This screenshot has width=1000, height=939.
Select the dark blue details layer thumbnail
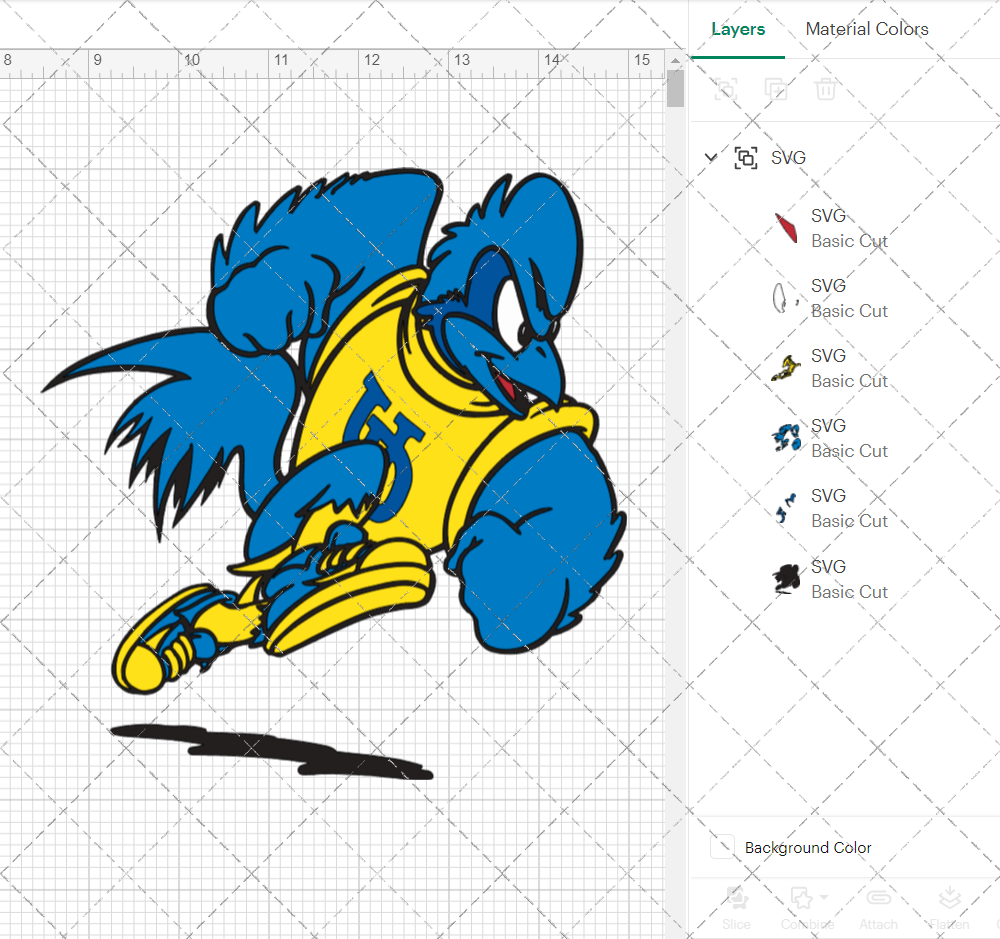click(785, 508)
